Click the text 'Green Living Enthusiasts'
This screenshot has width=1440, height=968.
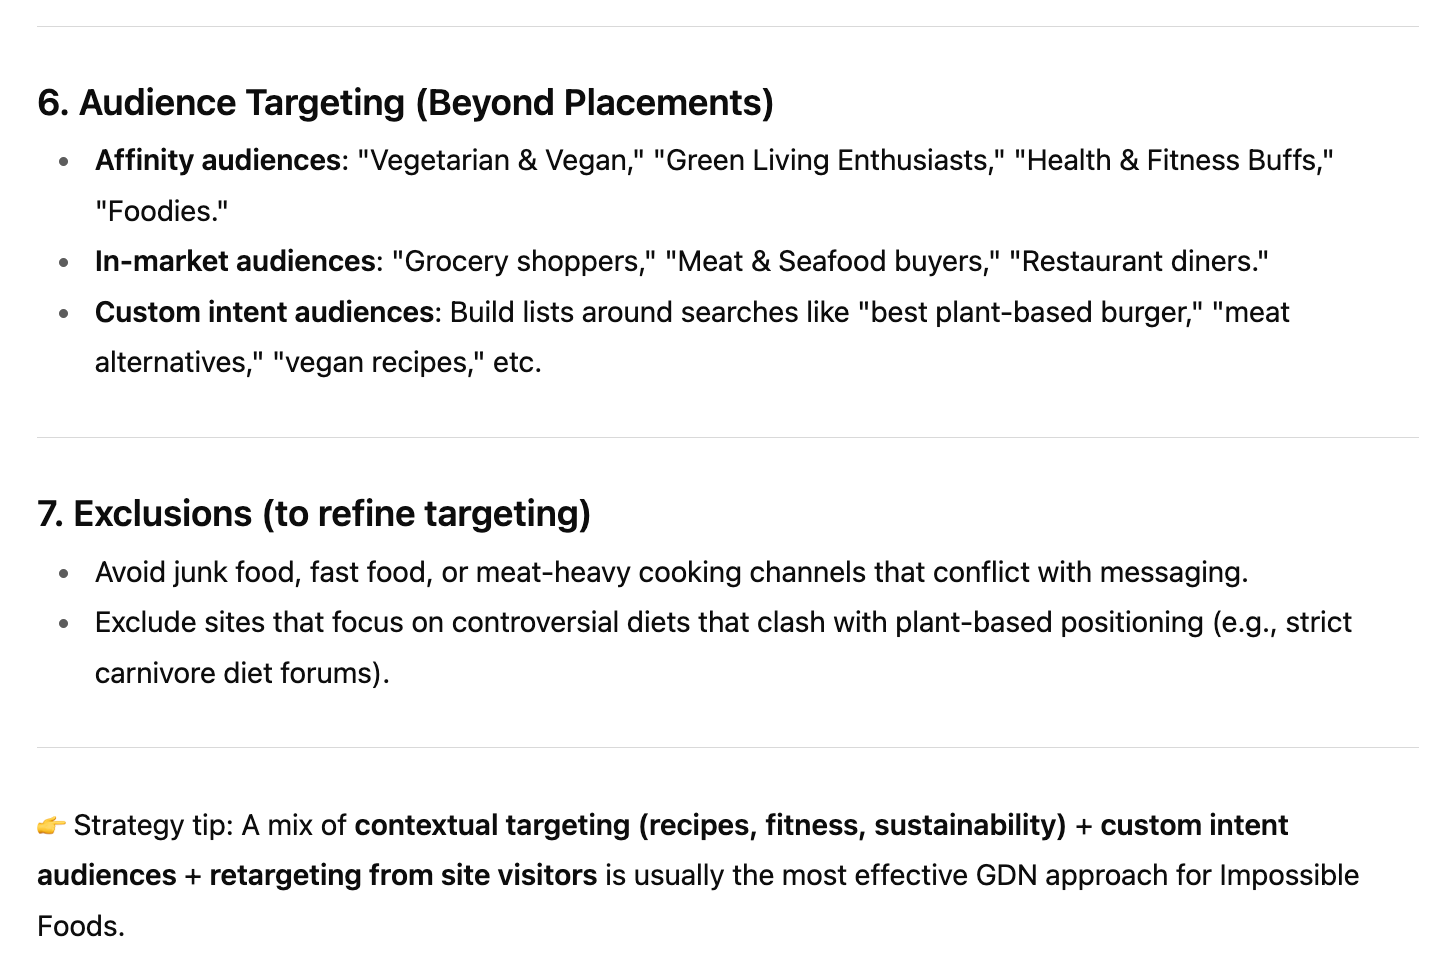(827, 160)
